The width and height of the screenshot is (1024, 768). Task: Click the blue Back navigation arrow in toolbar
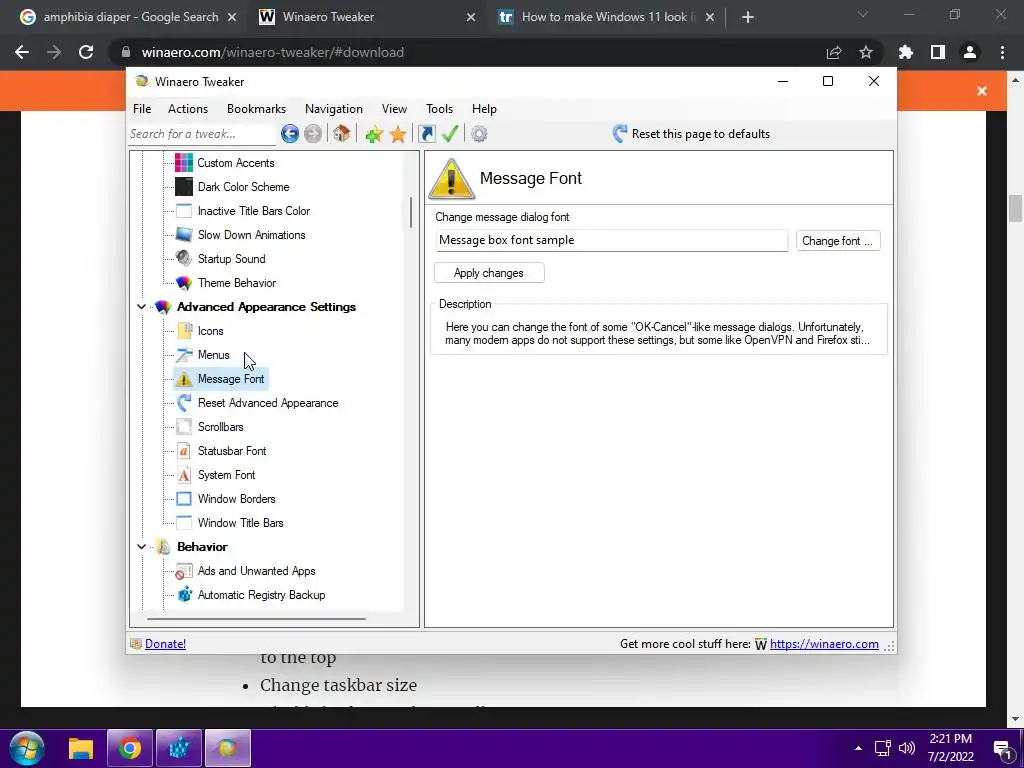click(x=290, y=134)
